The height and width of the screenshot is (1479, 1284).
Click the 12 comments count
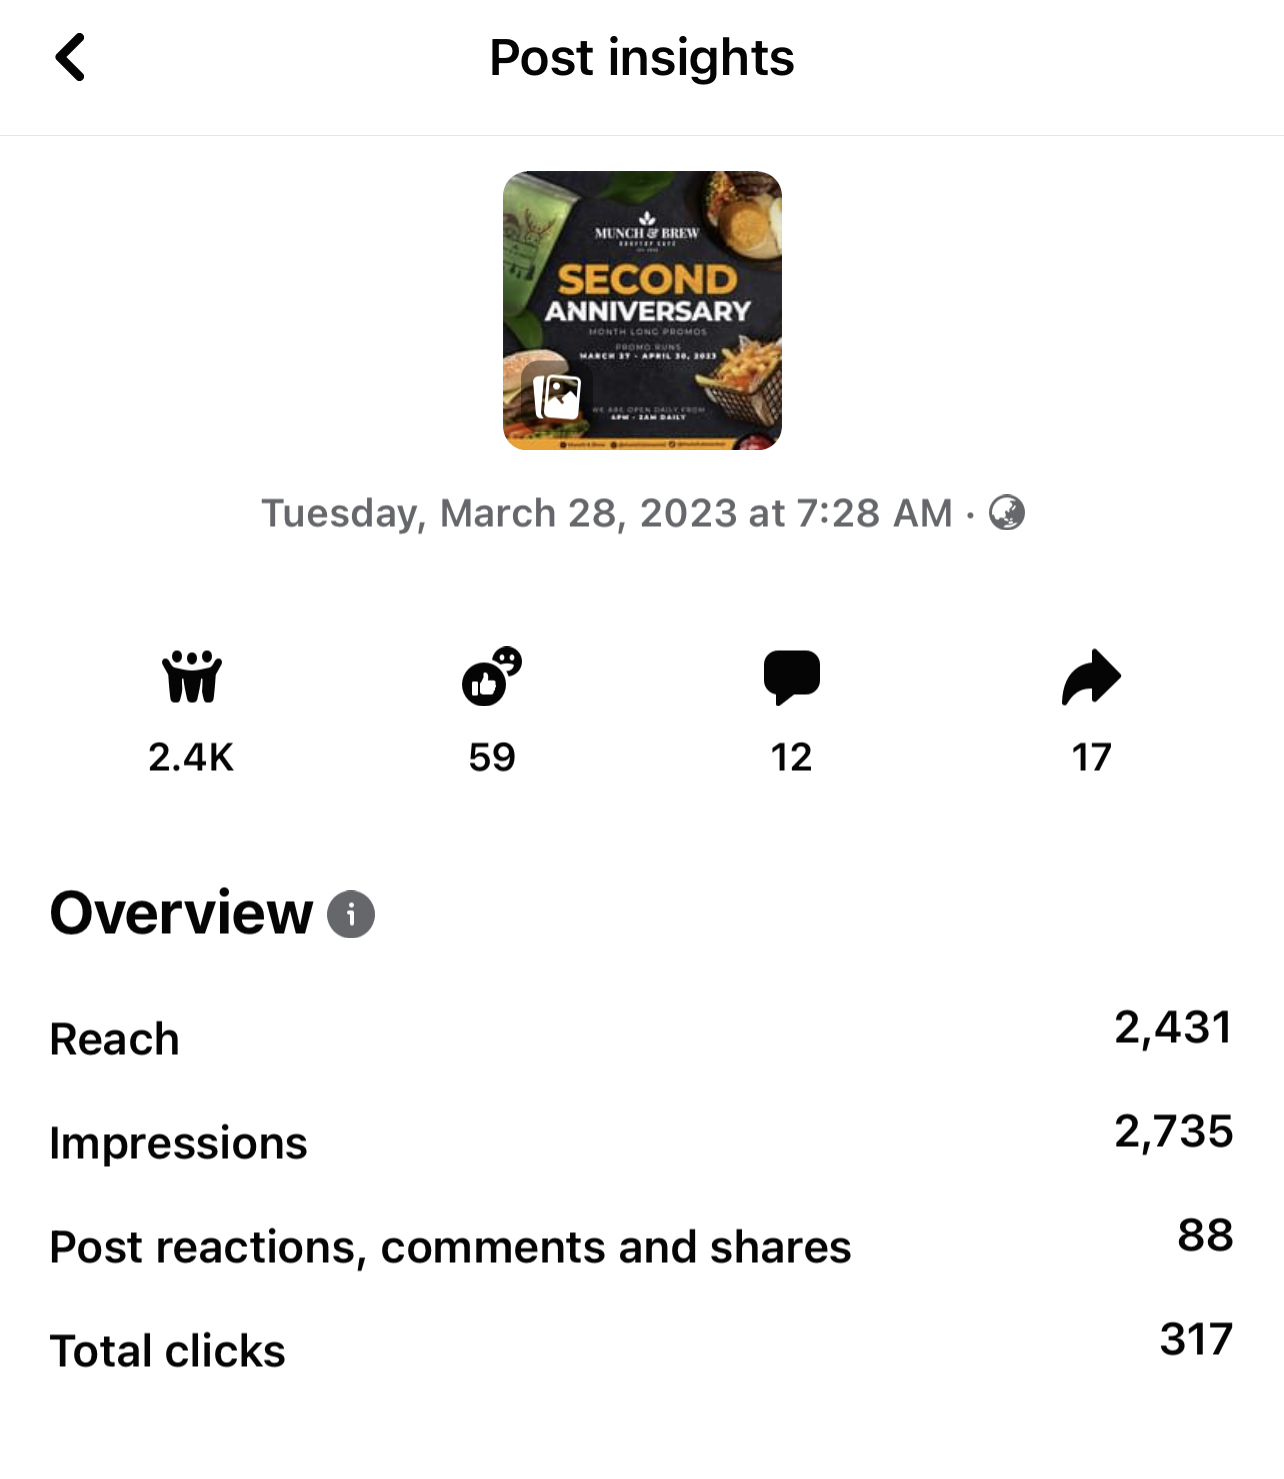click(791, 757)
